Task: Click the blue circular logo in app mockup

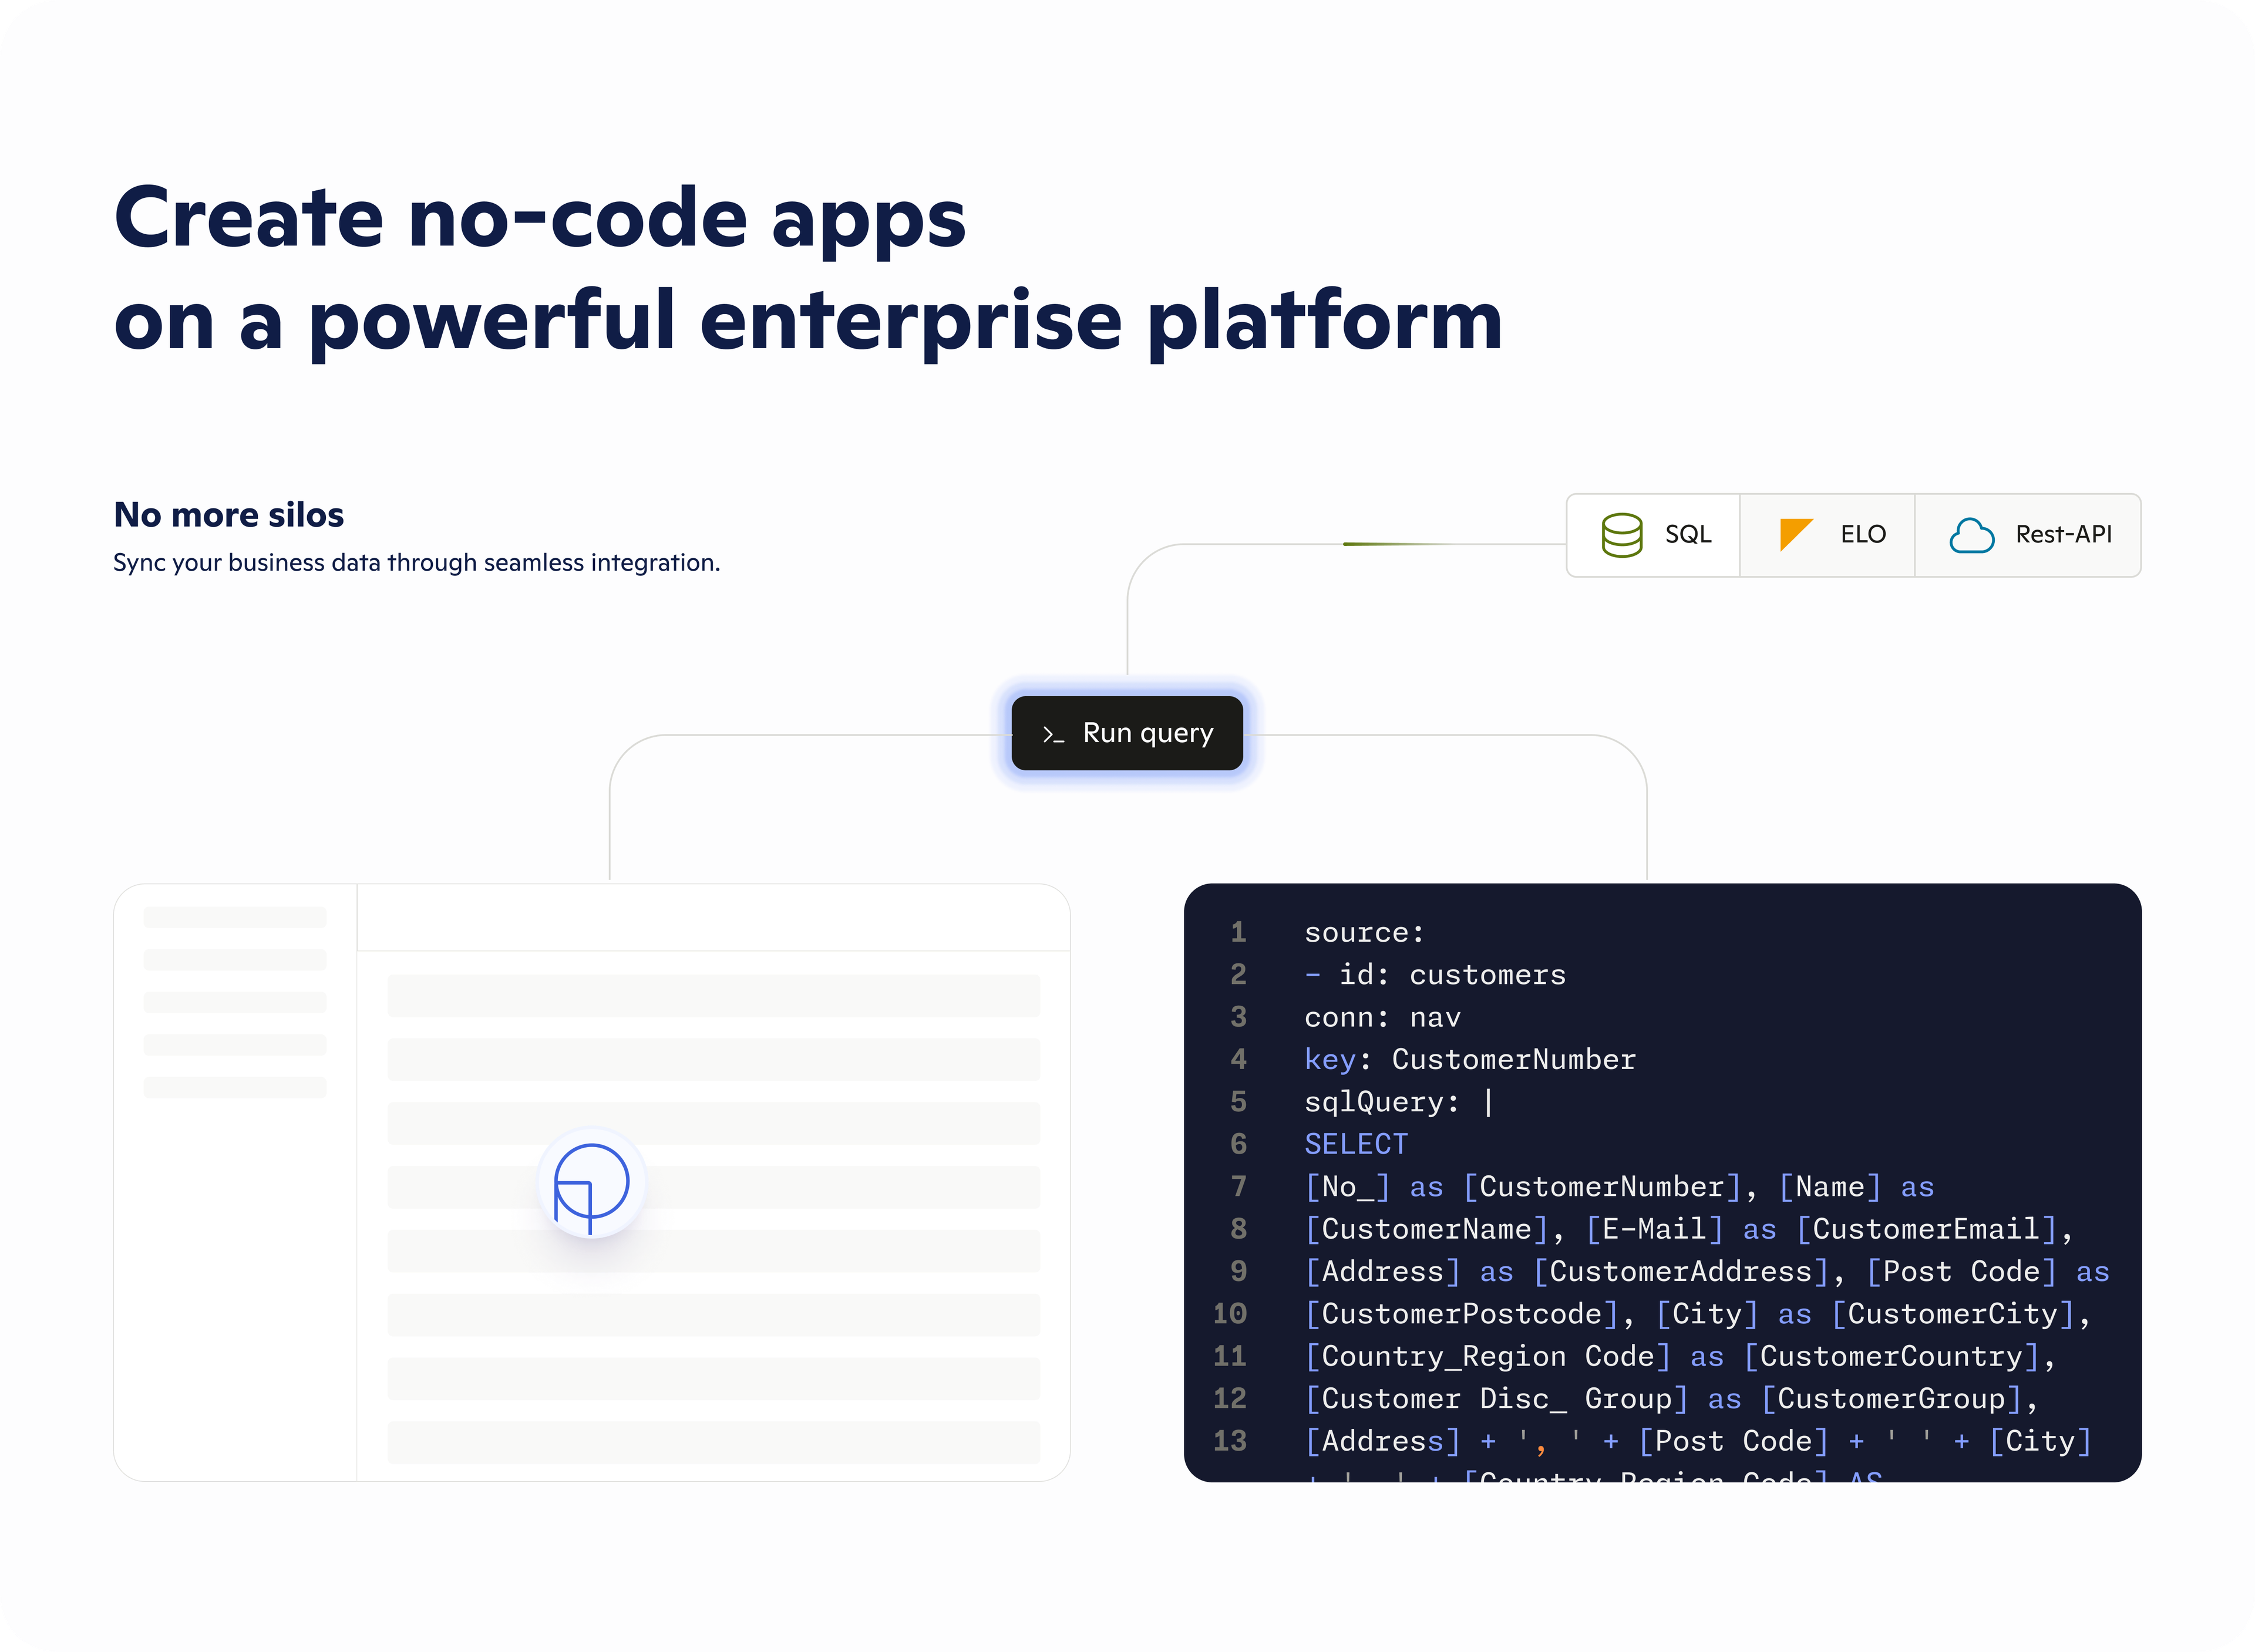Action: pyautogui.click(x=591, y=1185)
